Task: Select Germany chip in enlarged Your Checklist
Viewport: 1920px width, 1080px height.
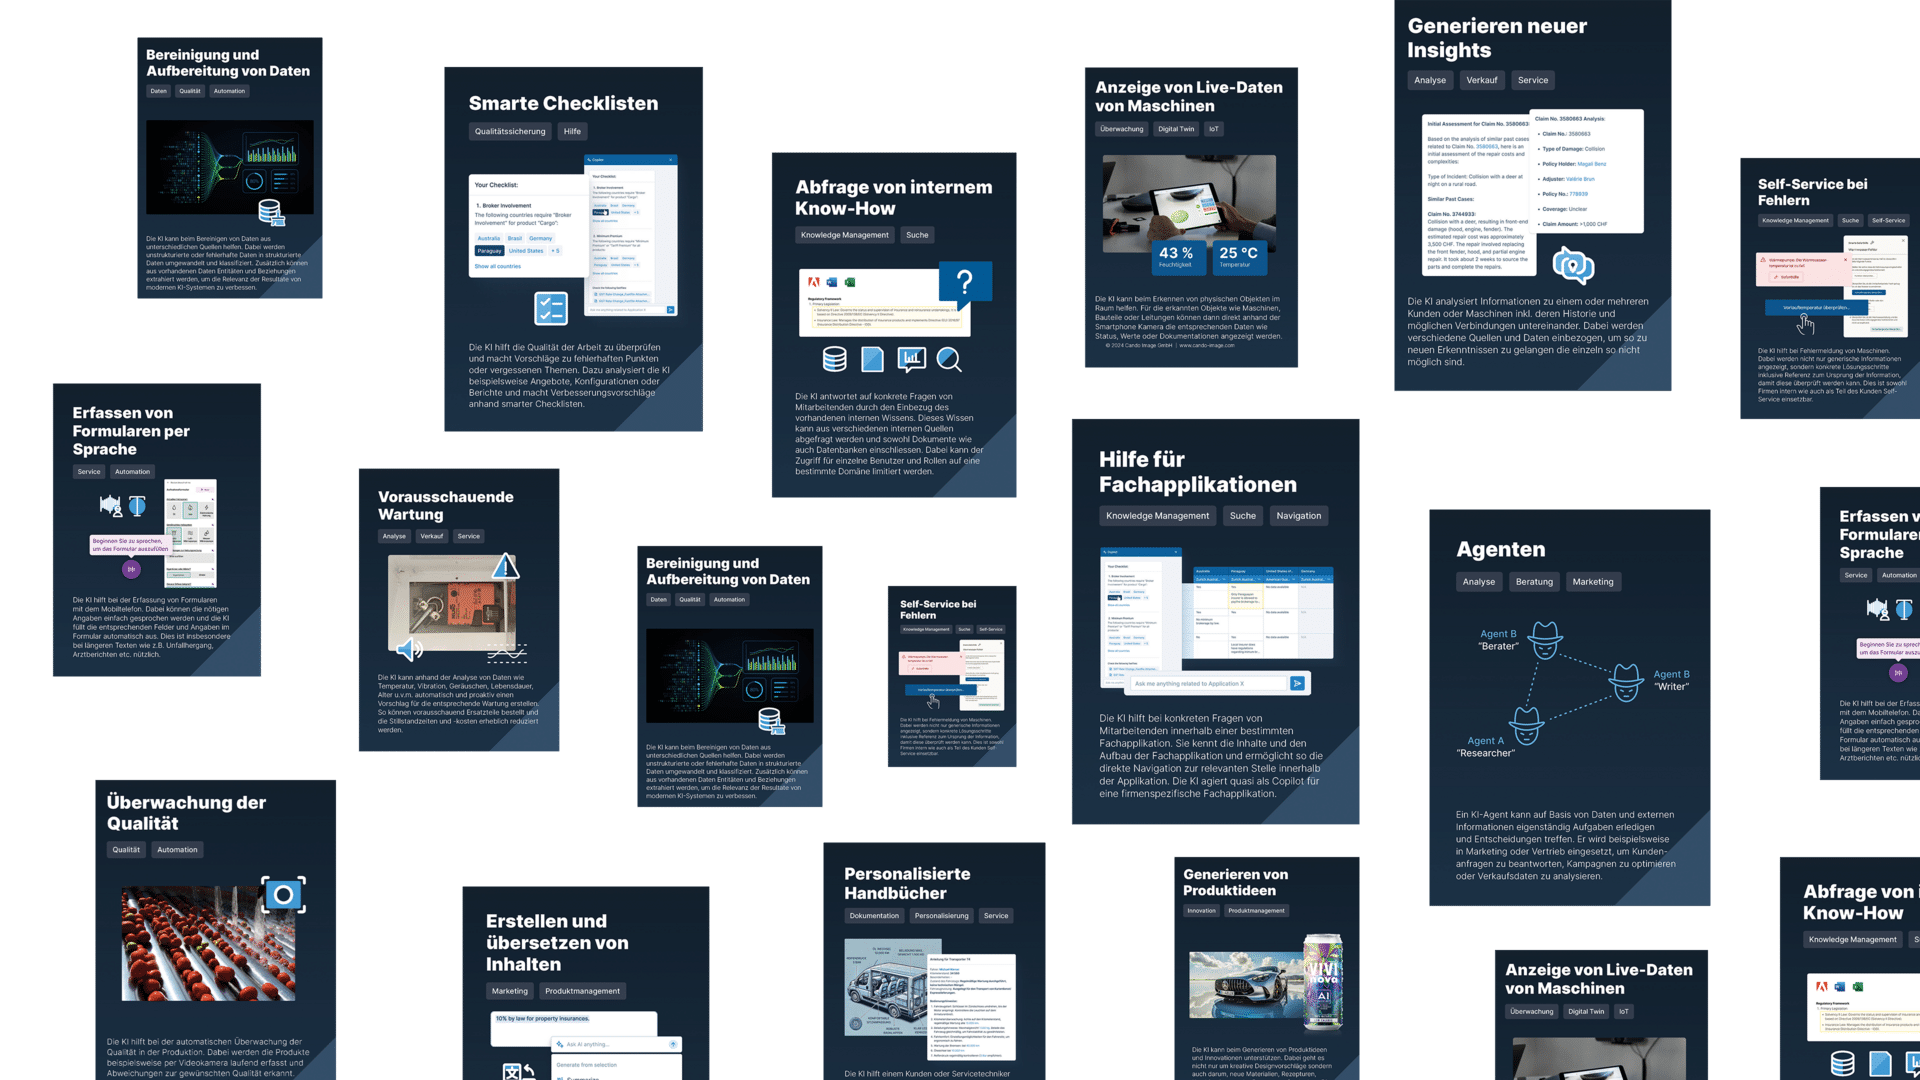Action: 541,239
